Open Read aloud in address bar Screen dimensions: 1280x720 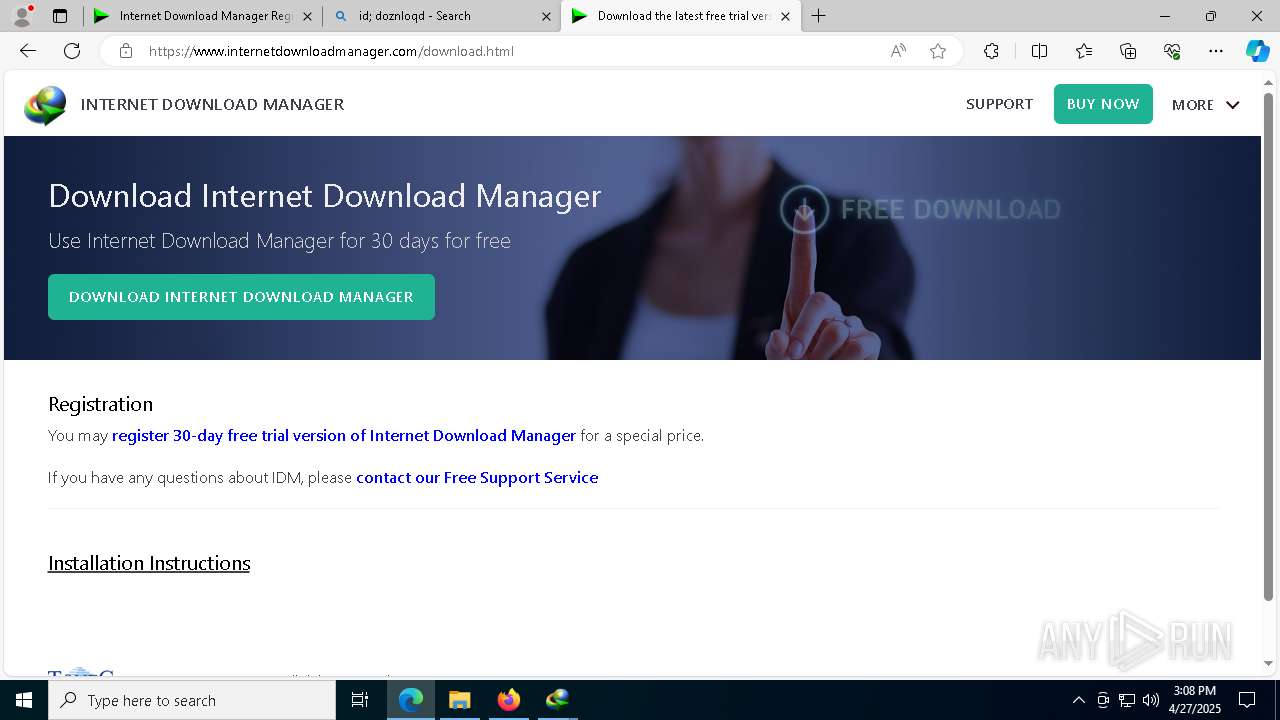coord(898,51)
